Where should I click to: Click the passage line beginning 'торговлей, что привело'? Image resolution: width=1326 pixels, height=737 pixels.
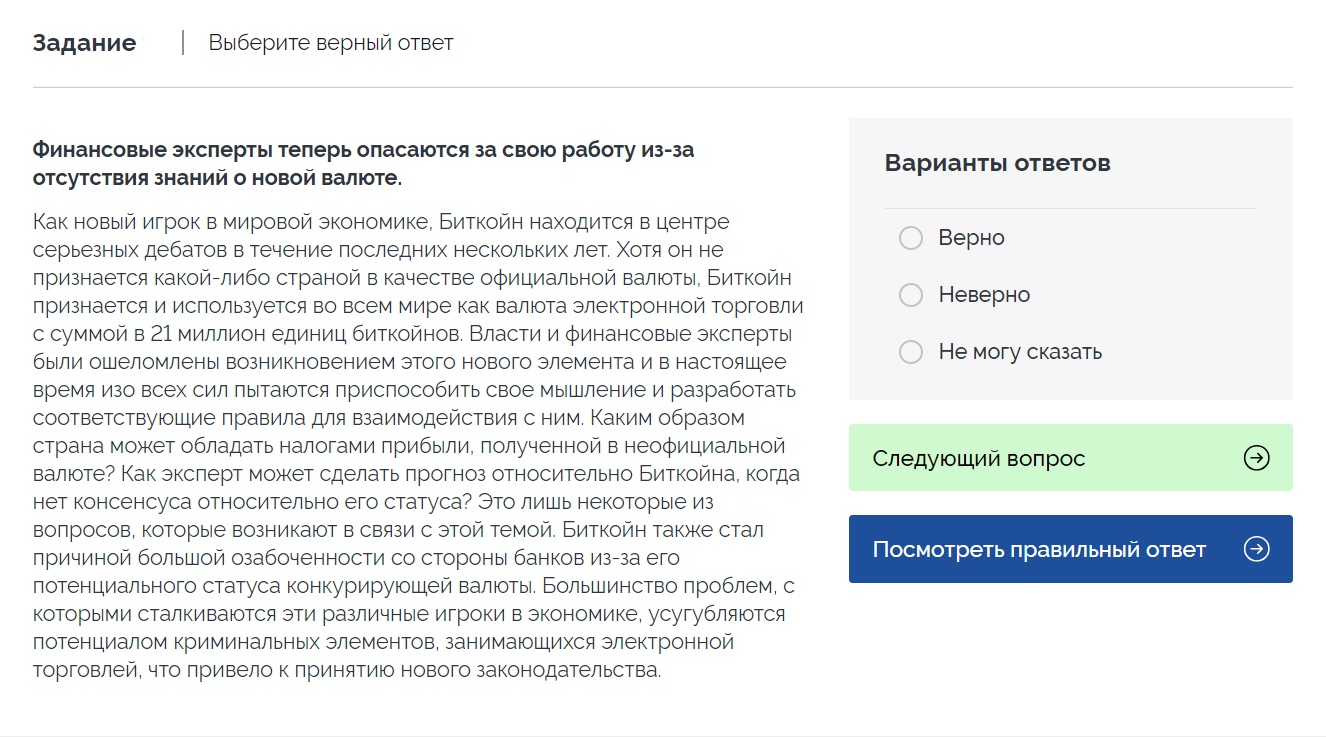347,670
